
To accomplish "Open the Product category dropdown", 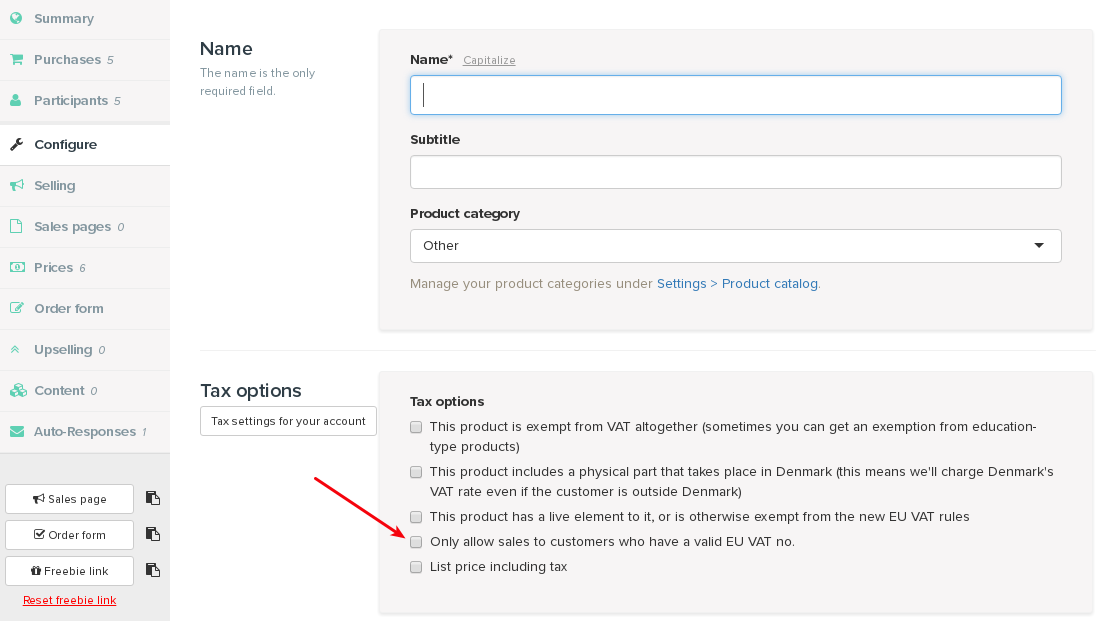I will tap(736, 246).
